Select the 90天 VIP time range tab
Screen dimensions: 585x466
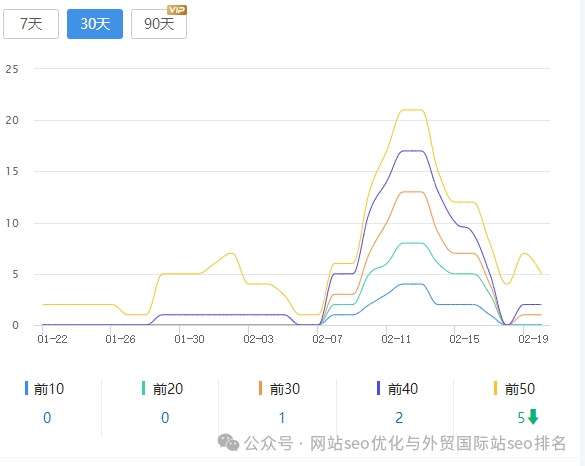(159, 24)
